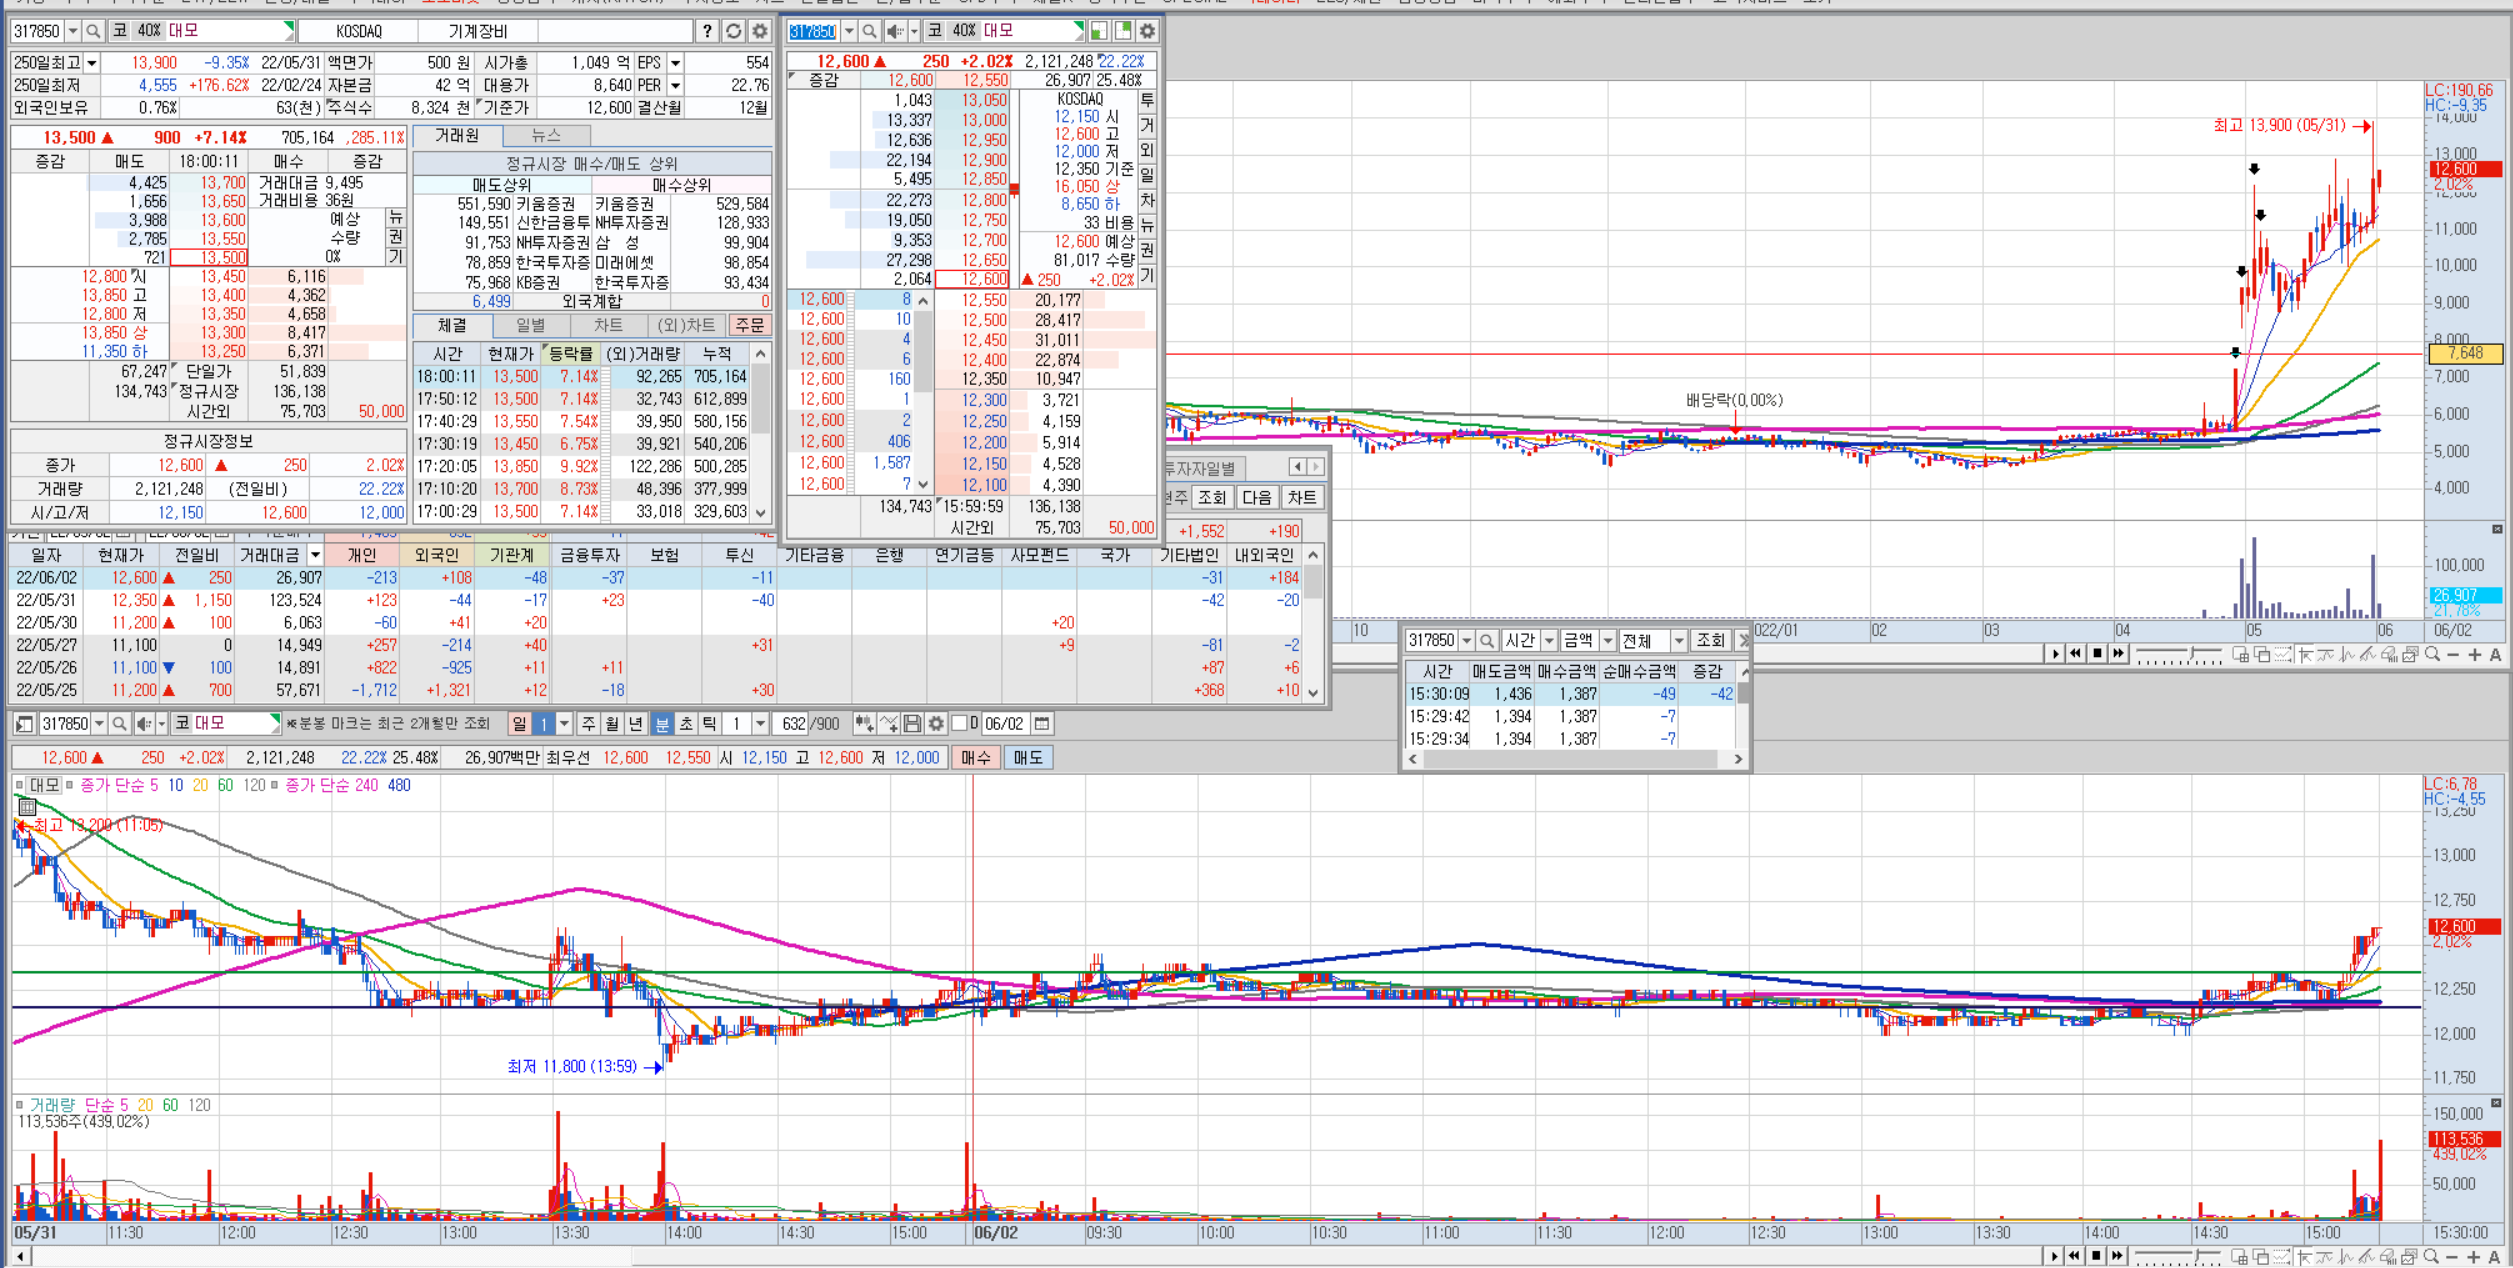2513x1268 pixels.
Task: Toggle 주 (weekly) period button
Action: pos(589,723)
